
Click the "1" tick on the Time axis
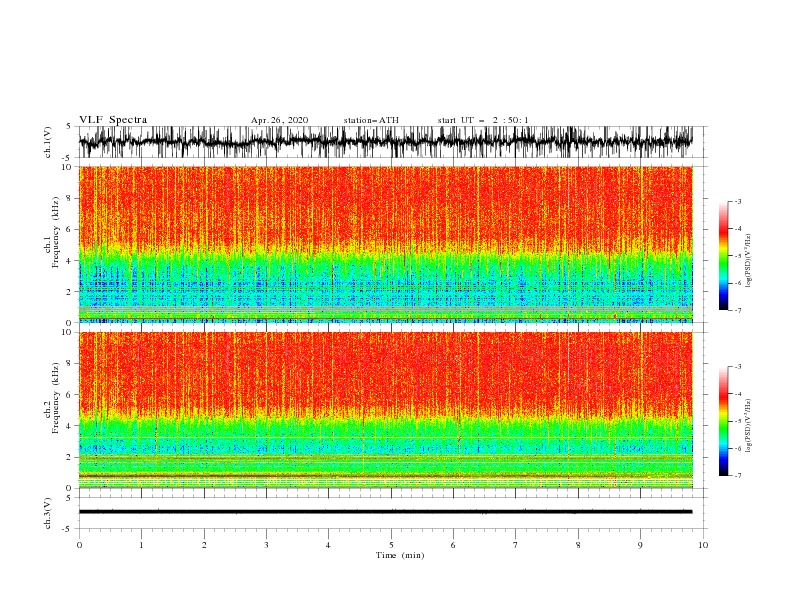pyautogui.click(x=141, y=546)
